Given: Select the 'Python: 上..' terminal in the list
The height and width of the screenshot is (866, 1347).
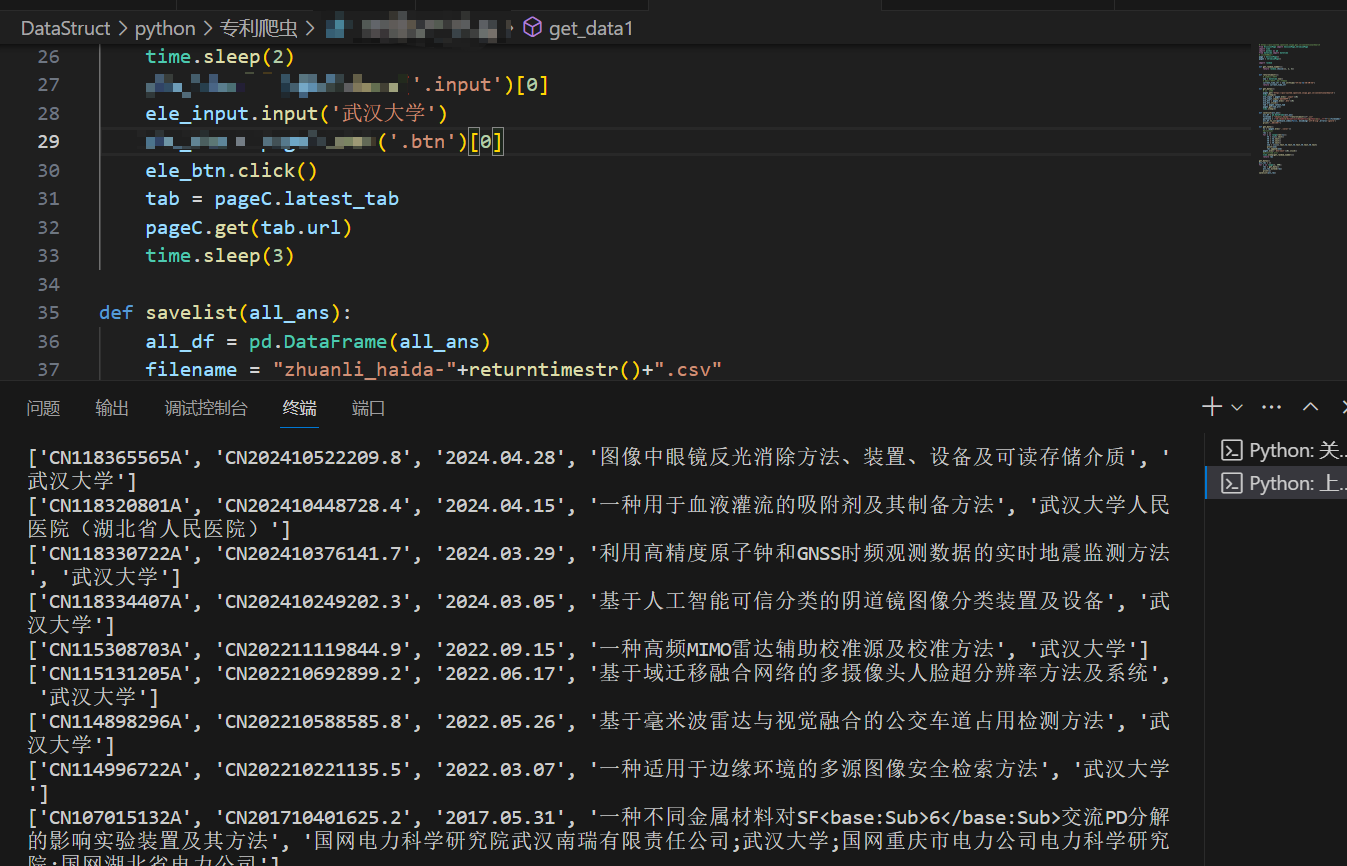Looking at the screenshot, I should [1277, 483].
